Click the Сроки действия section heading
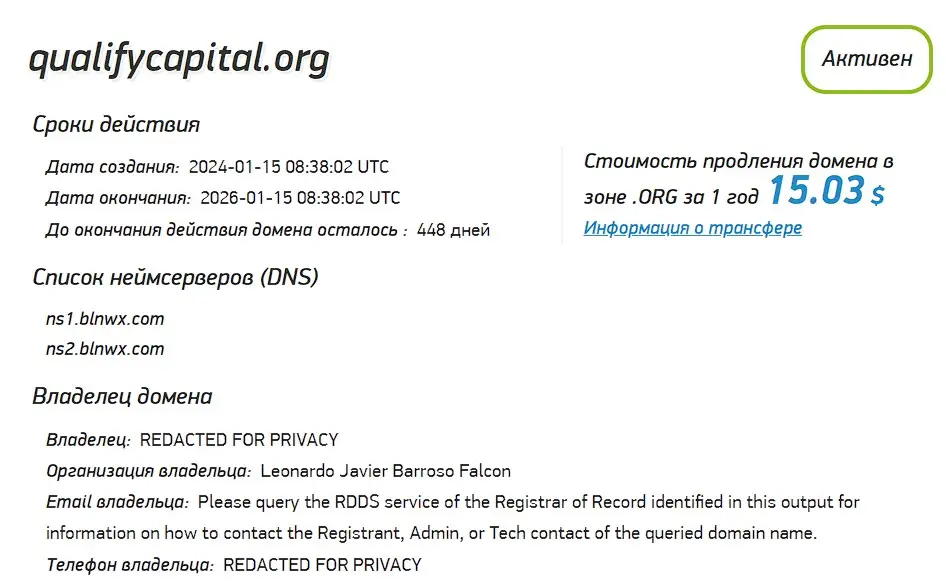This screenshot has width=946, height=588. click(x=116, y=124)
